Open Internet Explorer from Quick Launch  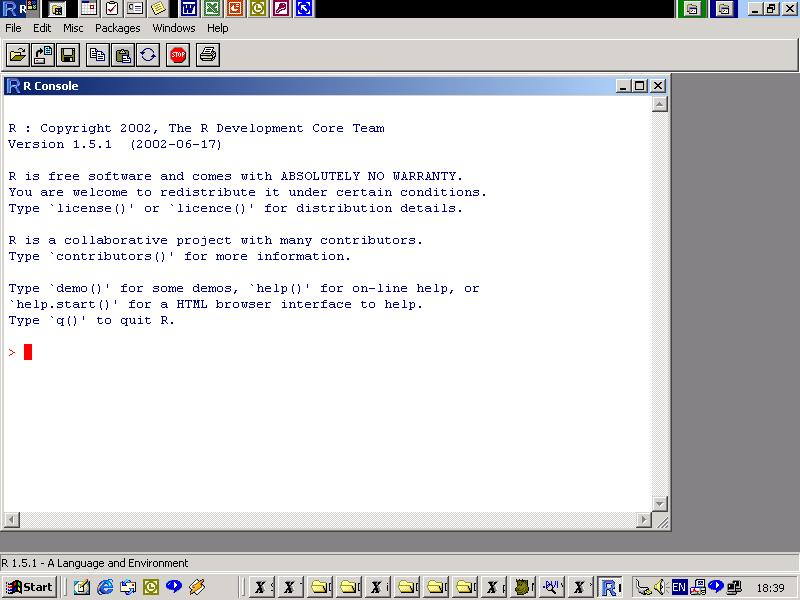105,587
